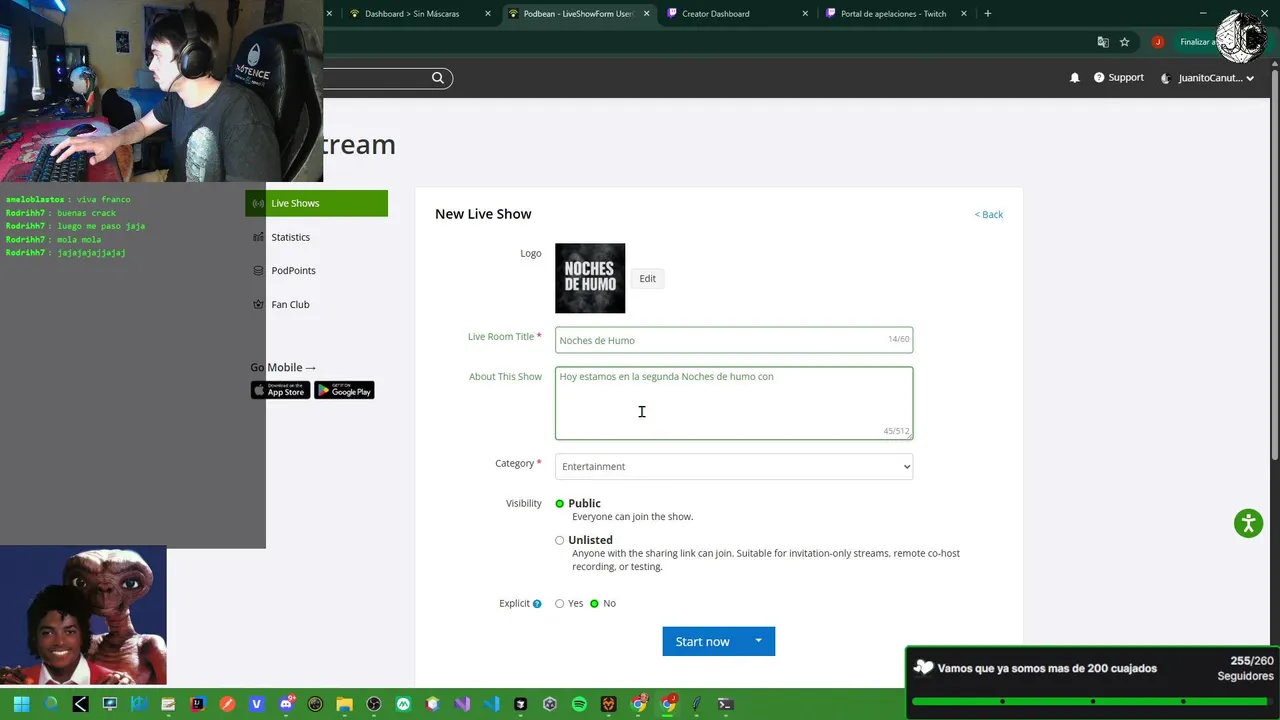This screenshot has height=720, width=1280.
Task: Open Unity Hub from the taskbar
Action: [550, 704]
